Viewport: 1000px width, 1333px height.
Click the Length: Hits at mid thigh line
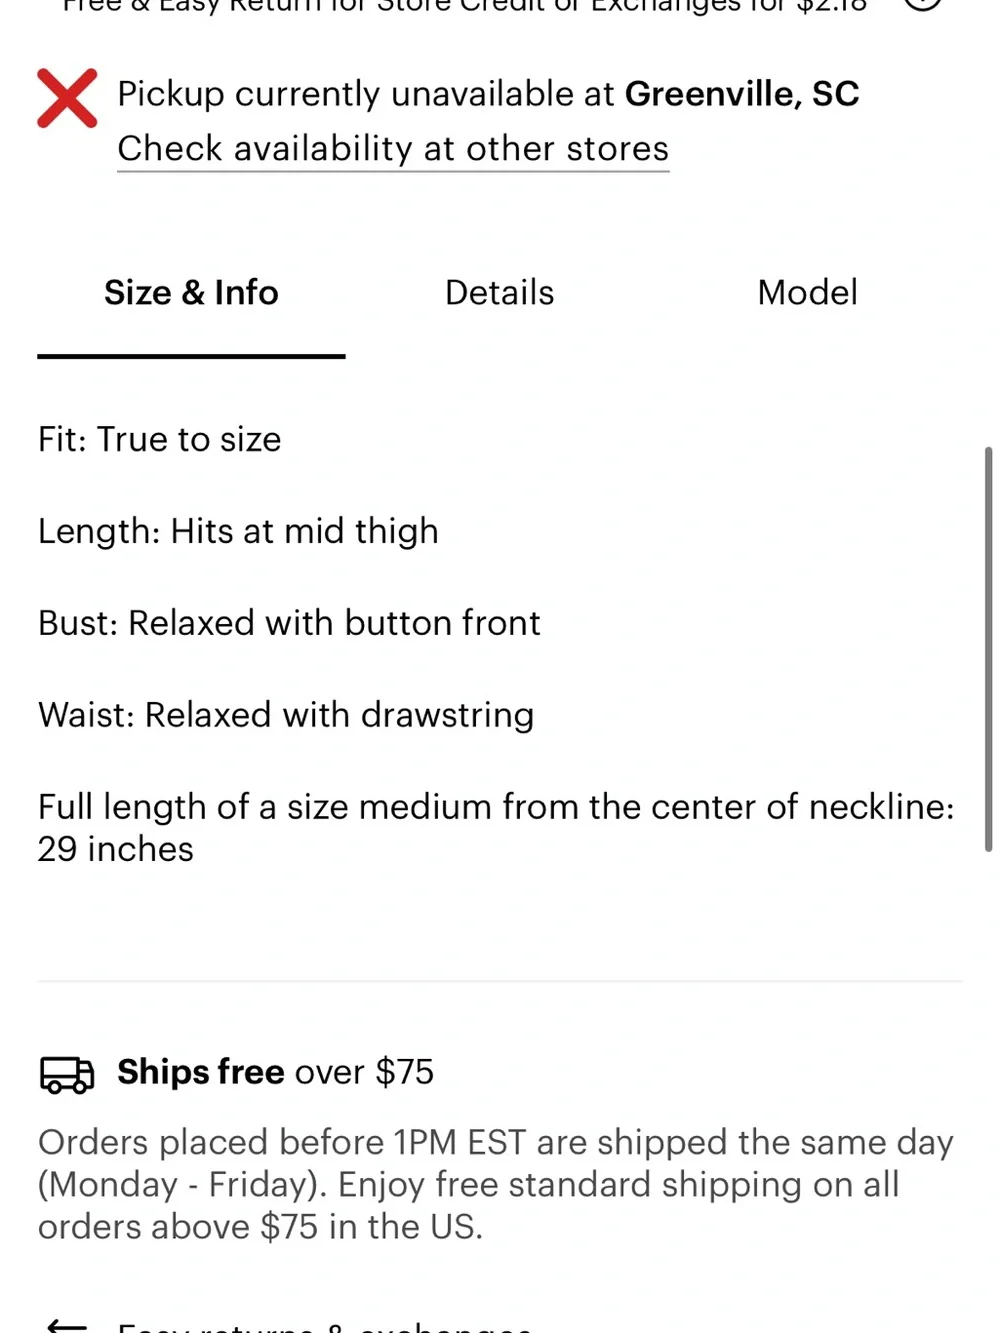[x=238, y=531]
